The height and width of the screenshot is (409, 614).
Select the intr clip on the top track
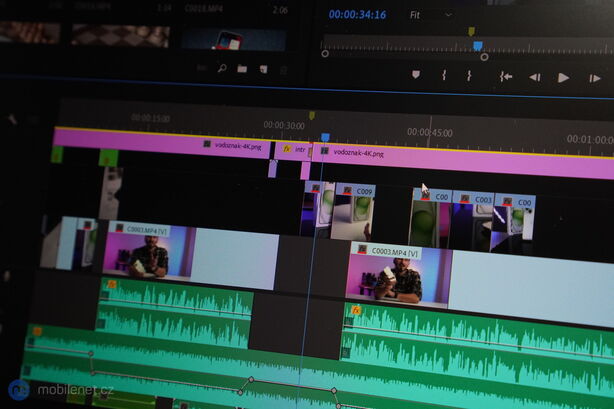[293, 150]
